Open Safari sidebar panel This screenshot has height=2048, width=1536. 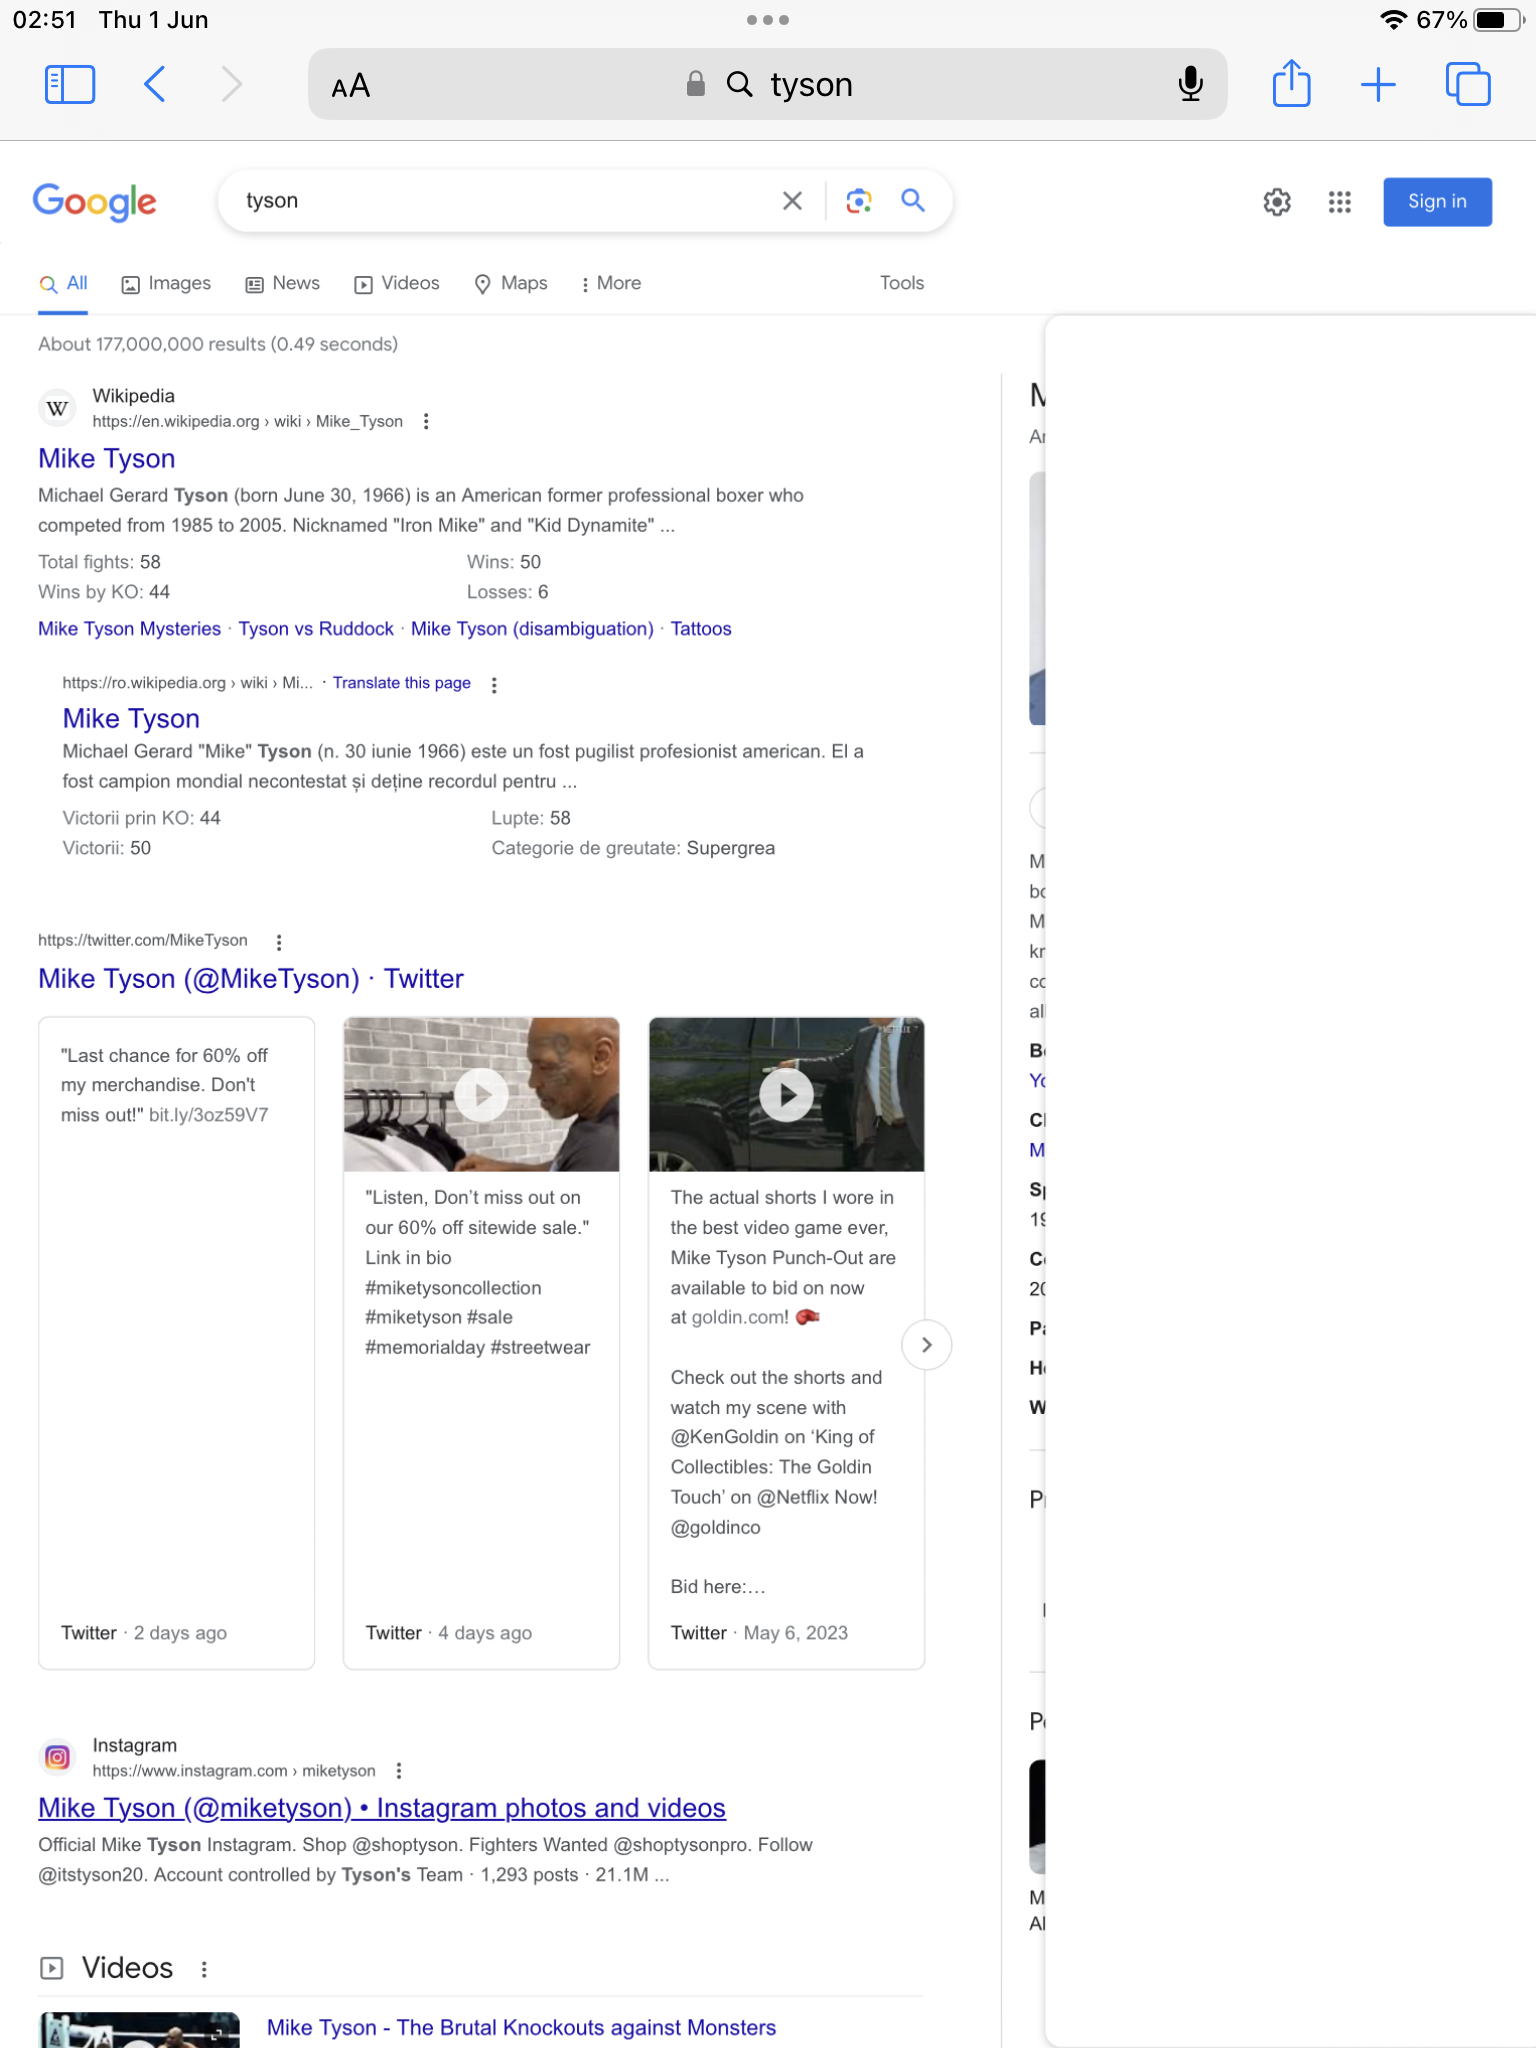point(70,85)
